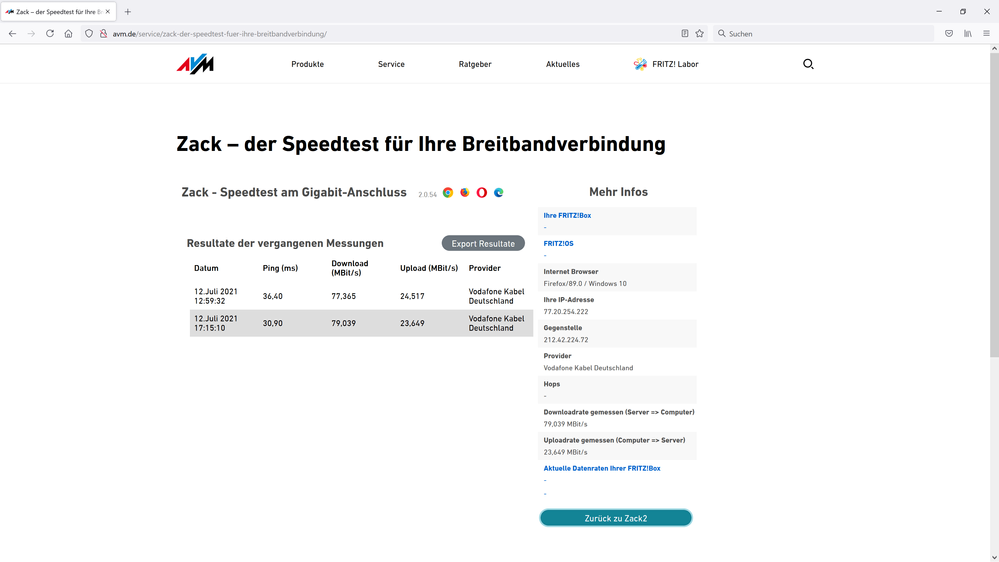This screenshot has width=999, height=562.
Task: Click ping value 30,90
Action: coord(273,323)
